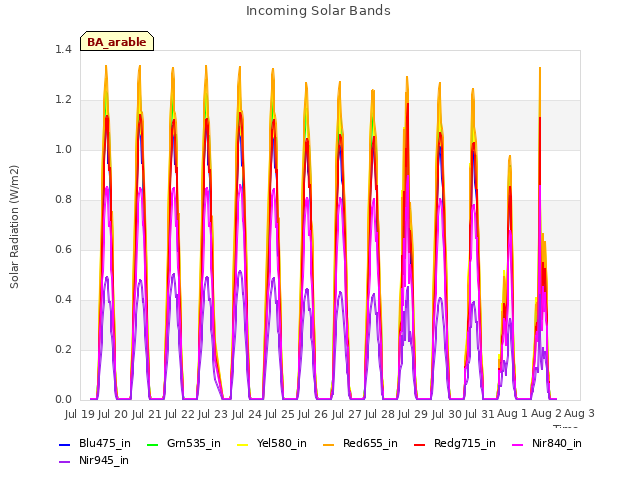The height and width of the screenshot is (480, 640).
Task: Click the 1.2 y-axis tick label
Action: (x=63, y=100)
